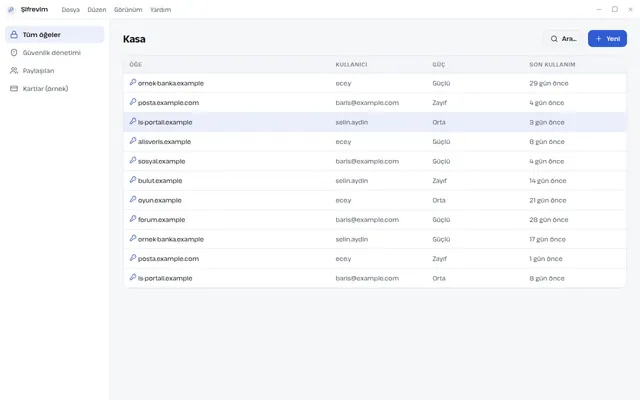This screenshot has height=400, width=640.
Task: Maximize the Şifrevim window
Action: tap(615, 9)
